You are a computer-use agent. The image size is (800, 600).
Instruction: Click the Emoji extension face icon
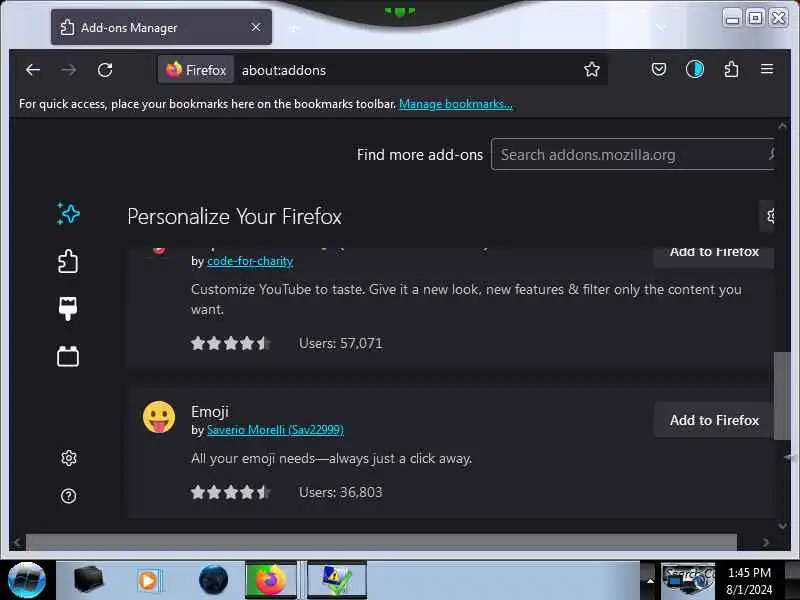tap(159, 417)
